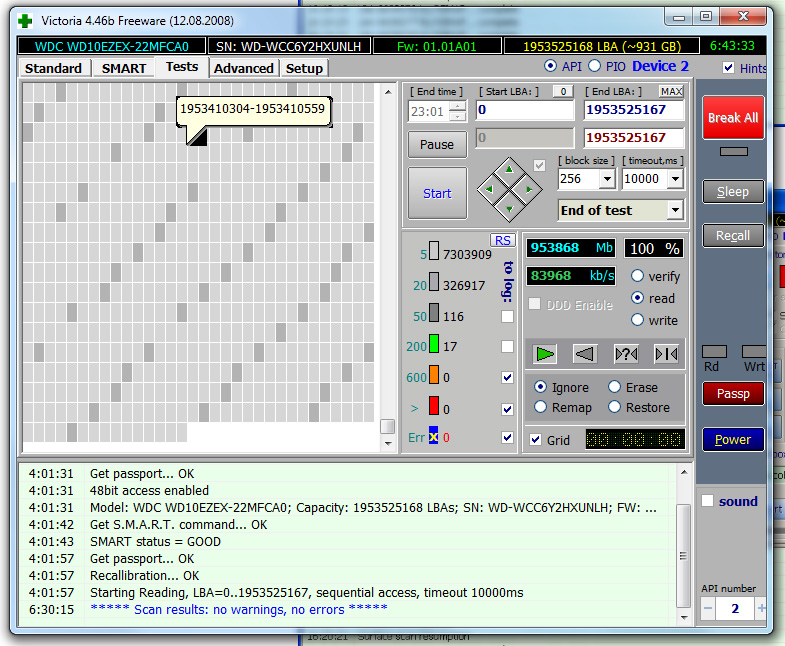Enable the Grid checkbox

[x=537, y=440]
